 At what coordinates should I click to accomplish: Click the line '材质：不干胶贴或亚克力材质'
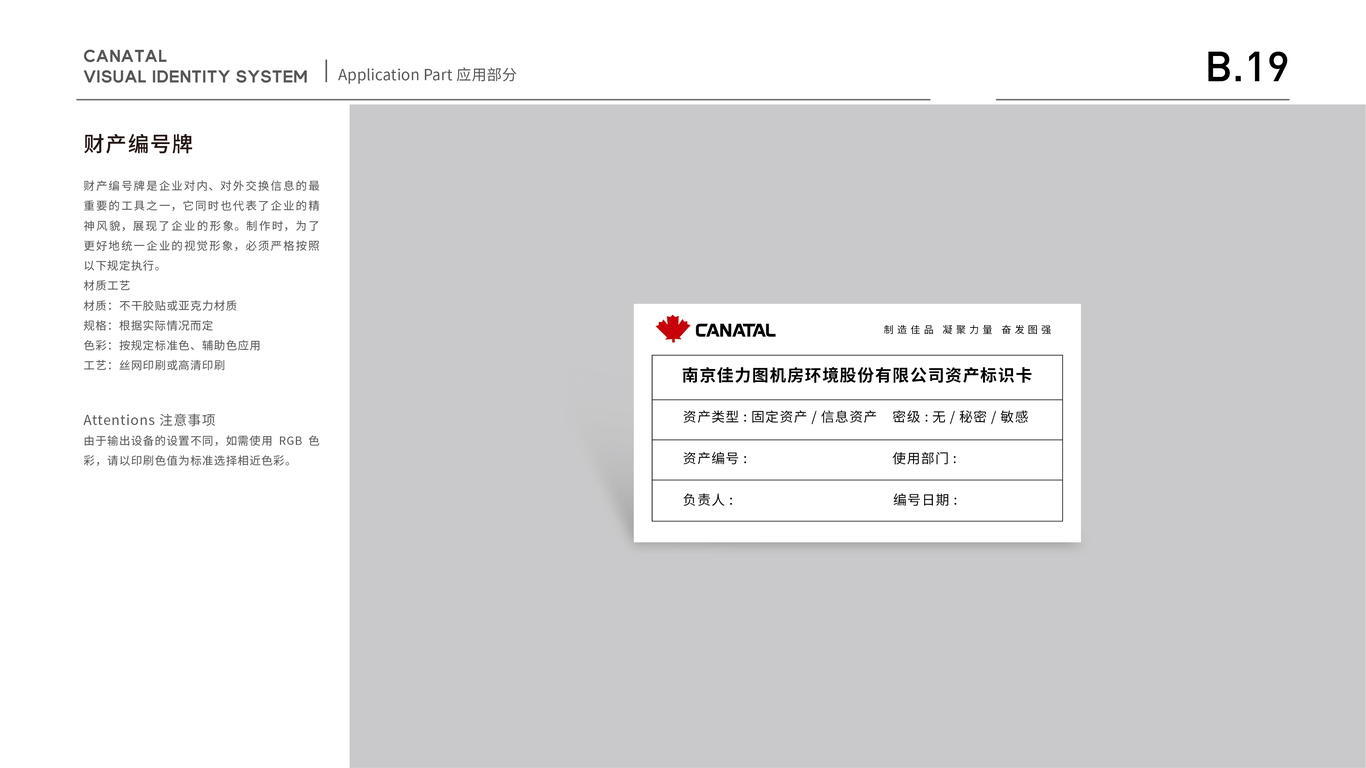pyautogui.click(x=160, y=305)
